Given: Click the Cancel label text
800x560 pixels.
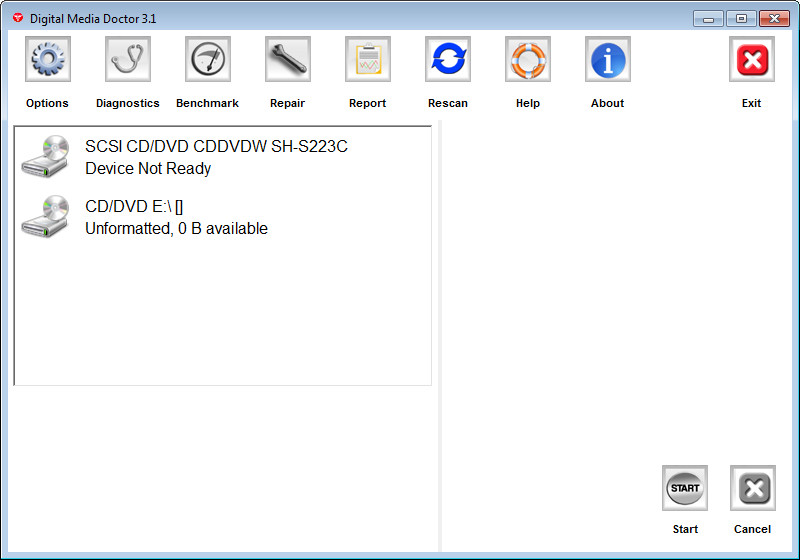Looking at the screenshot, I should tap(753, 529).
